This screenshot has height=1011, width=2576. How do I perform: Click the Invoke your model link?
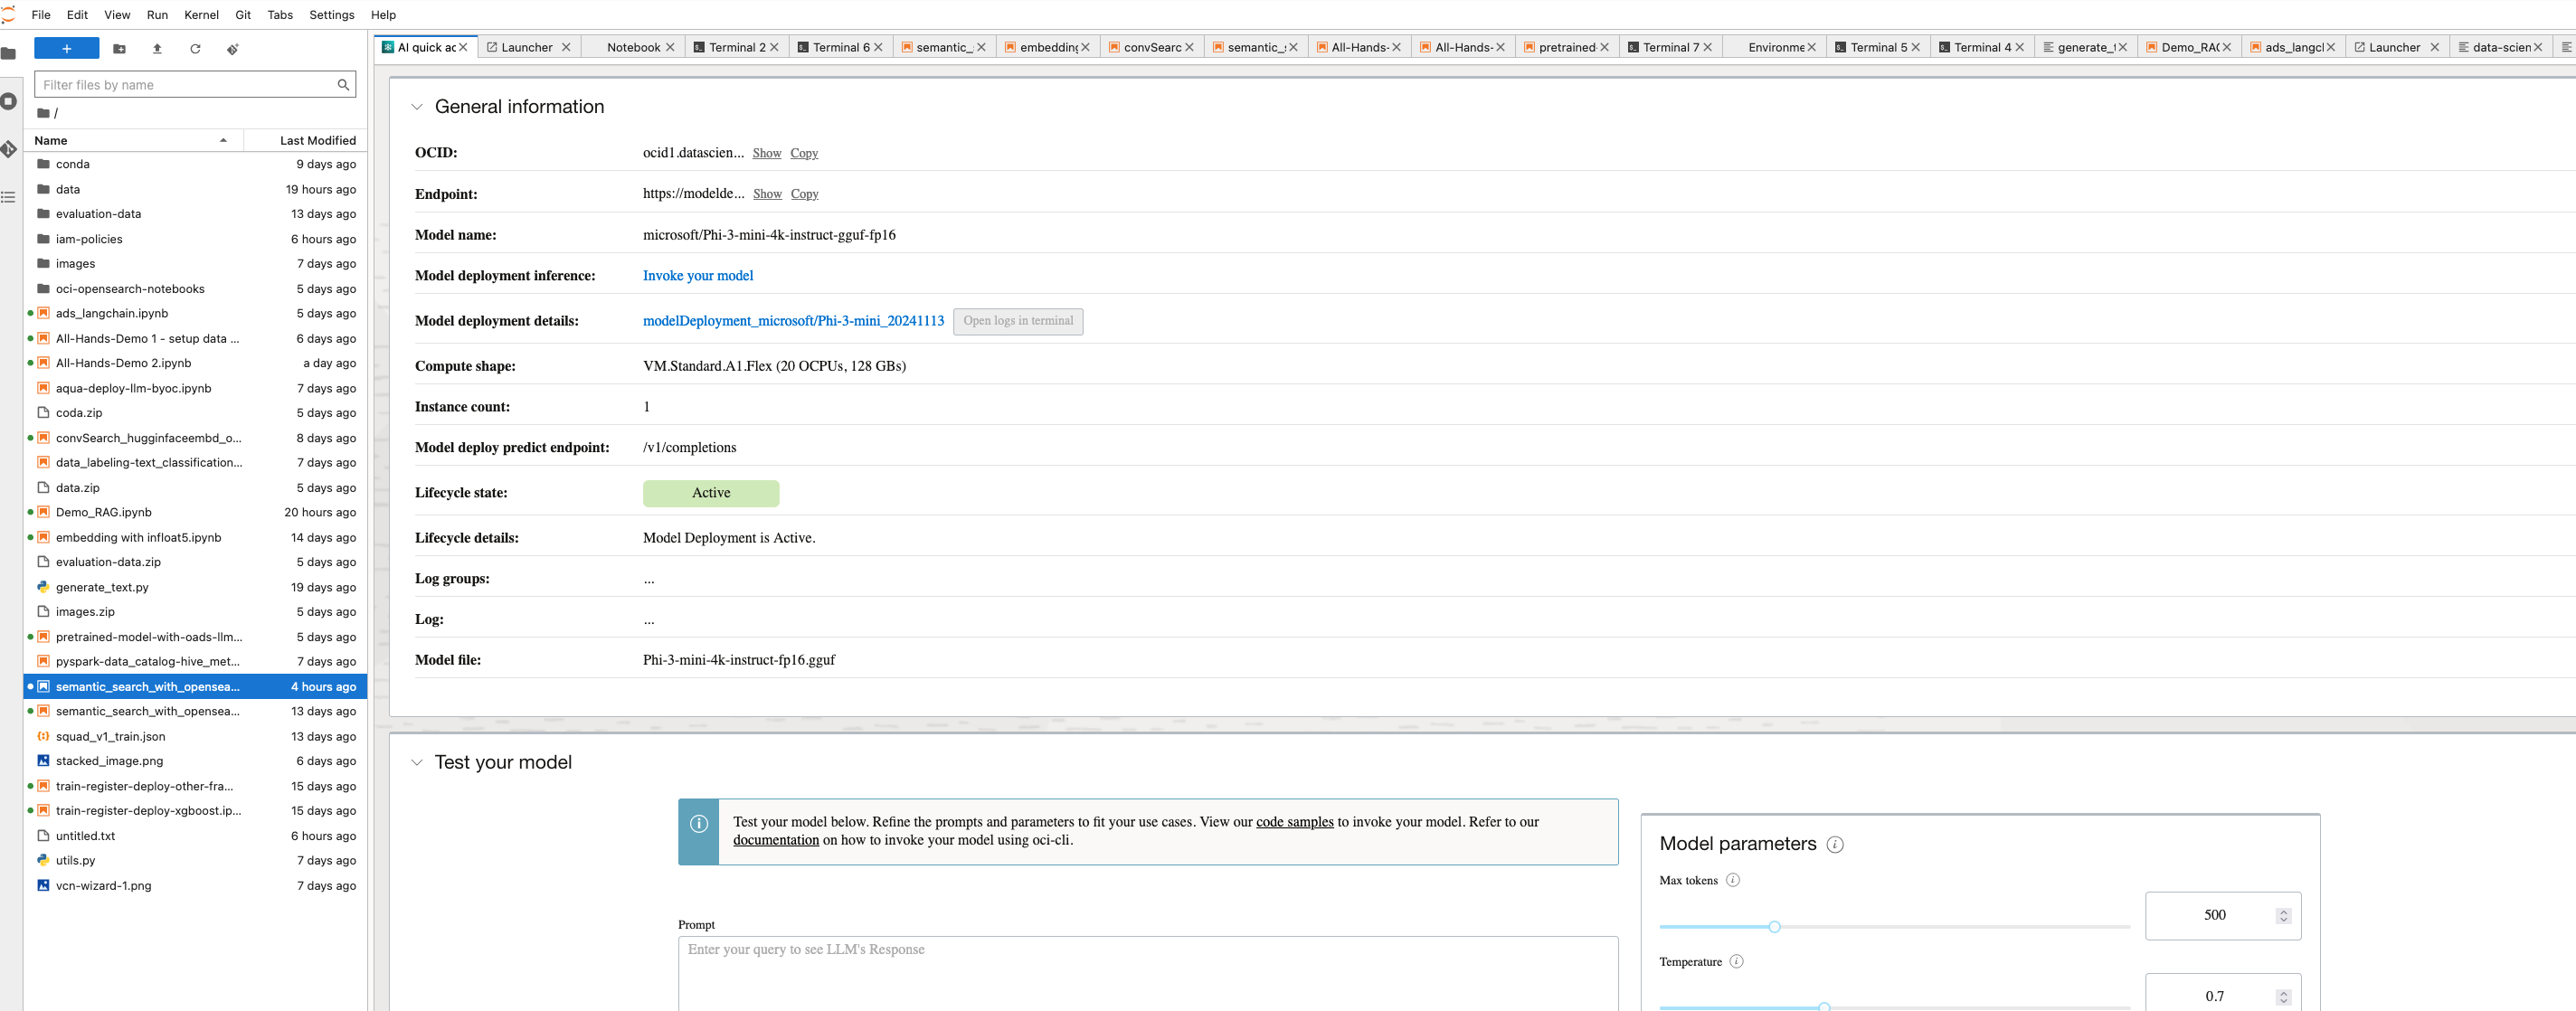pos(697,276)
